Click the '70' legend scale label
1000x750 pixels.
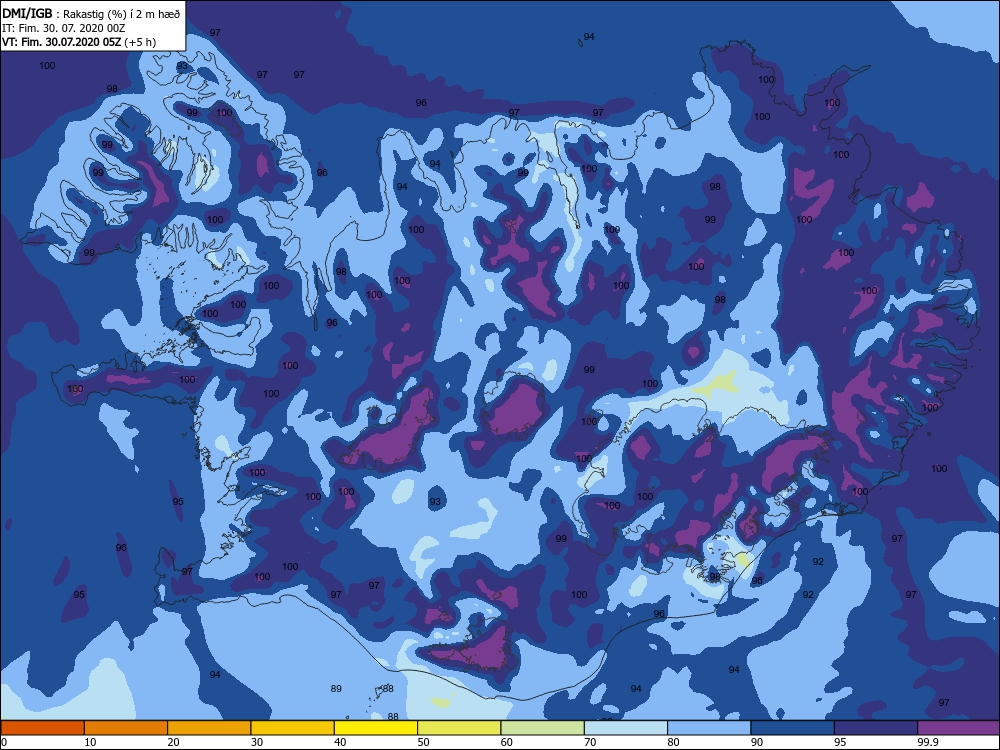click(x=591, y=742)
